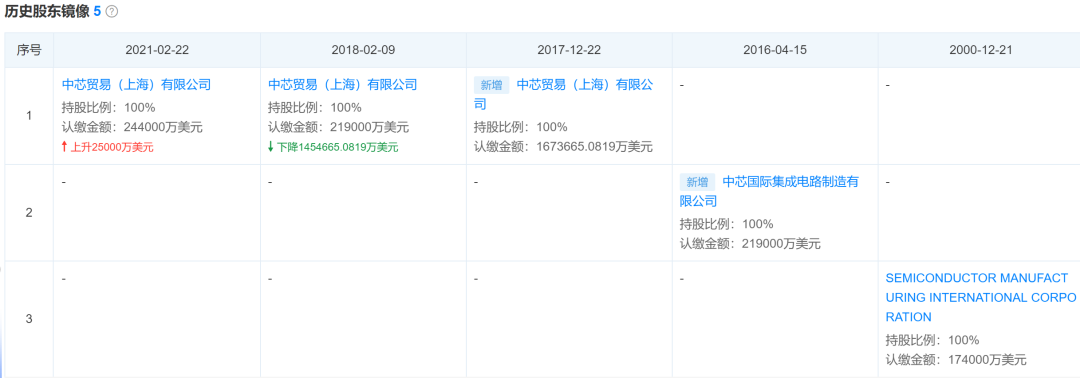Click row number 2 in the 序号 column

(29, 213)
